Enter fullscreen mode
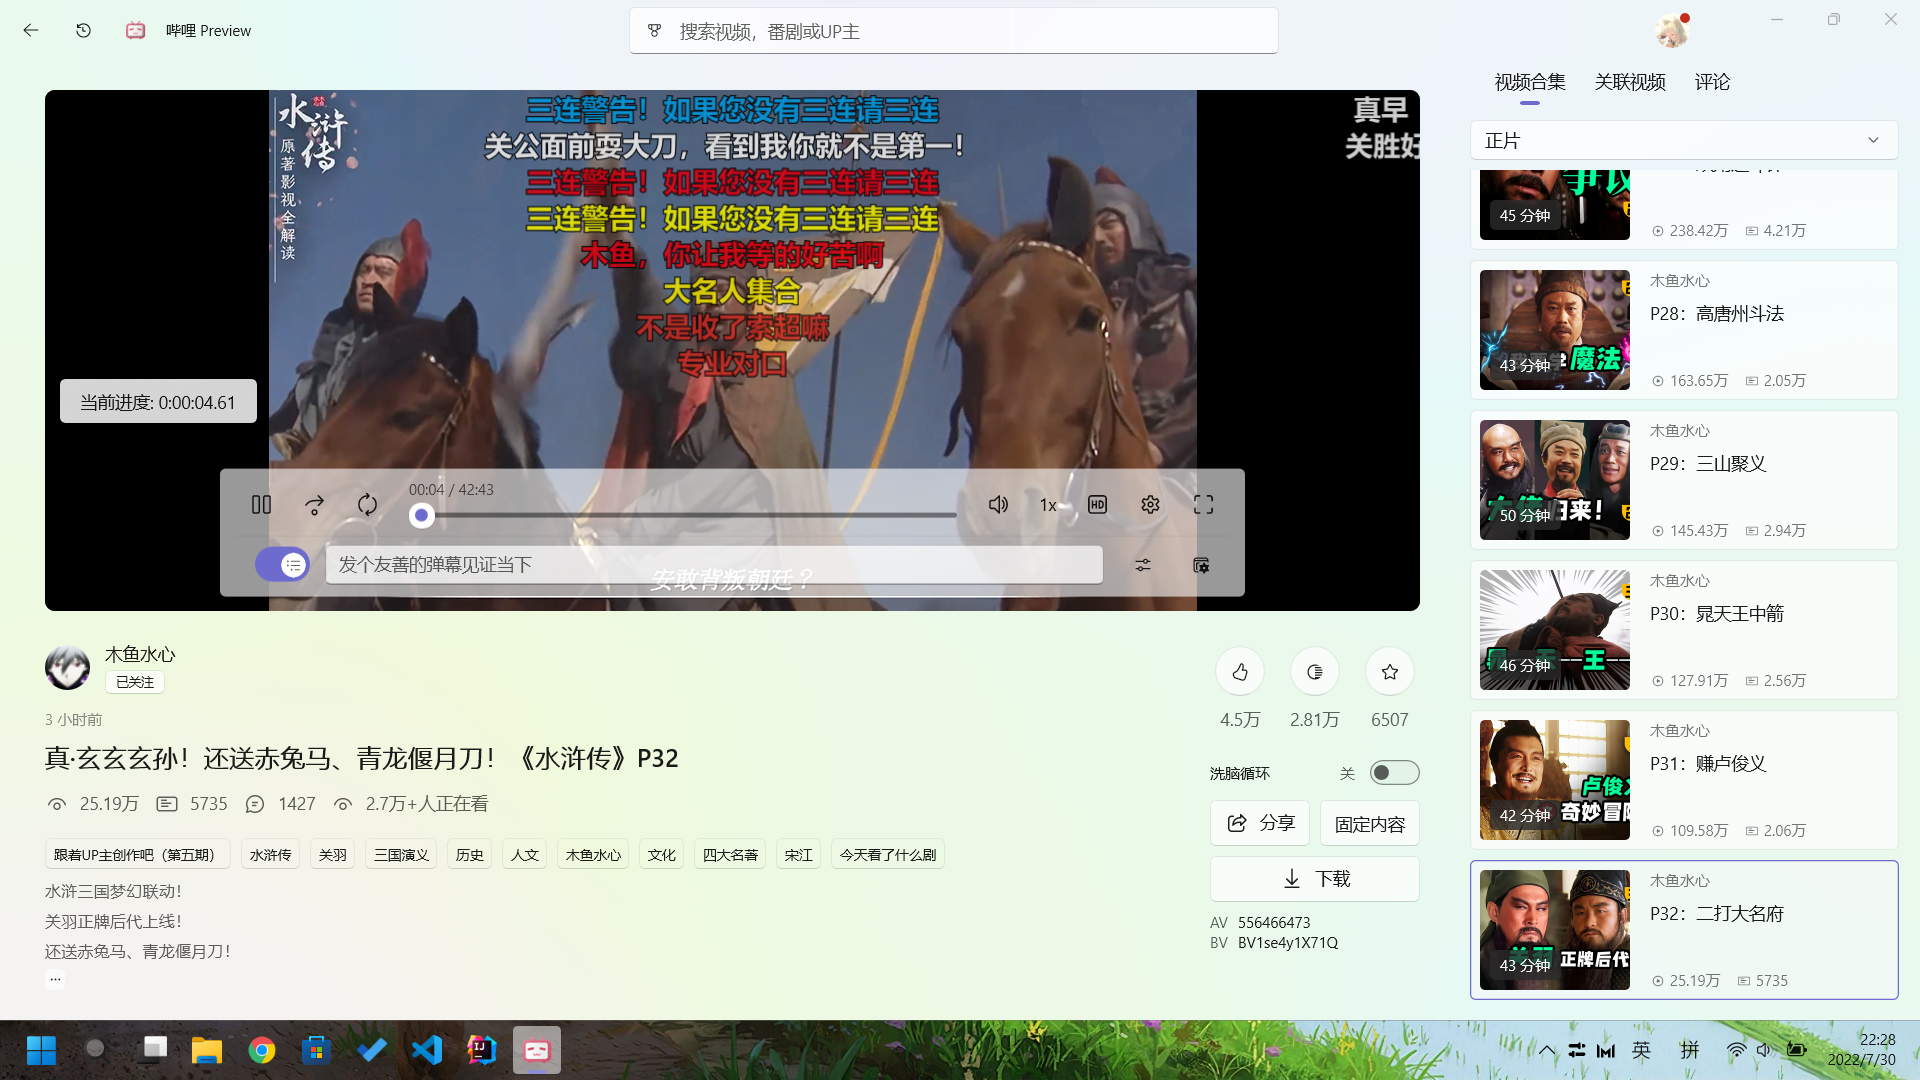The image size is (1920, 1080). [x=1203, y=505]
